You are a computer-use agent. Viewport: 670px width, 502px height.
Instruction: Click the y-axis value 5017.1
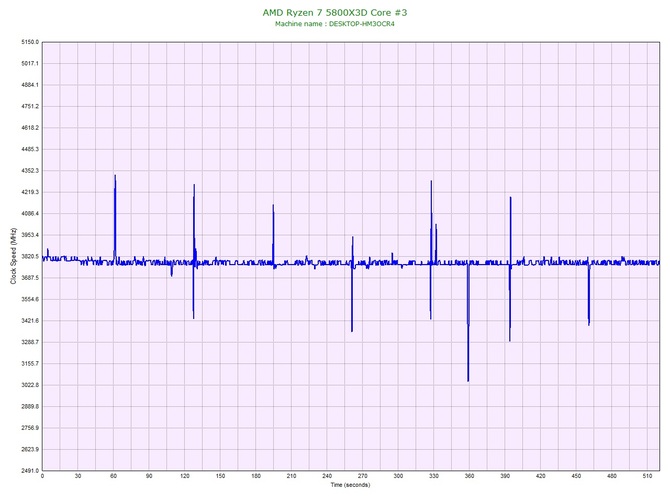pyautogui.click(x=30, y=63)
